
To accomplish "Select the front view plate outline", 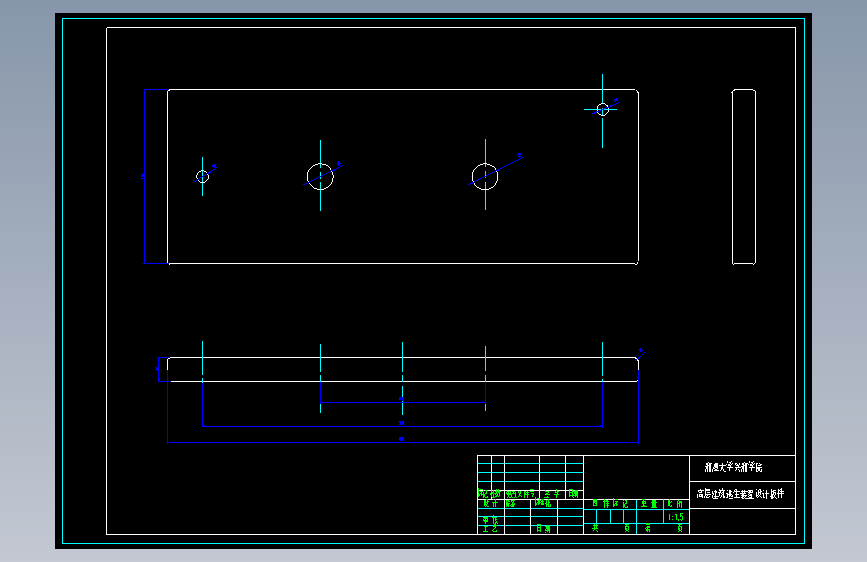I will click(x=403, y=370).
